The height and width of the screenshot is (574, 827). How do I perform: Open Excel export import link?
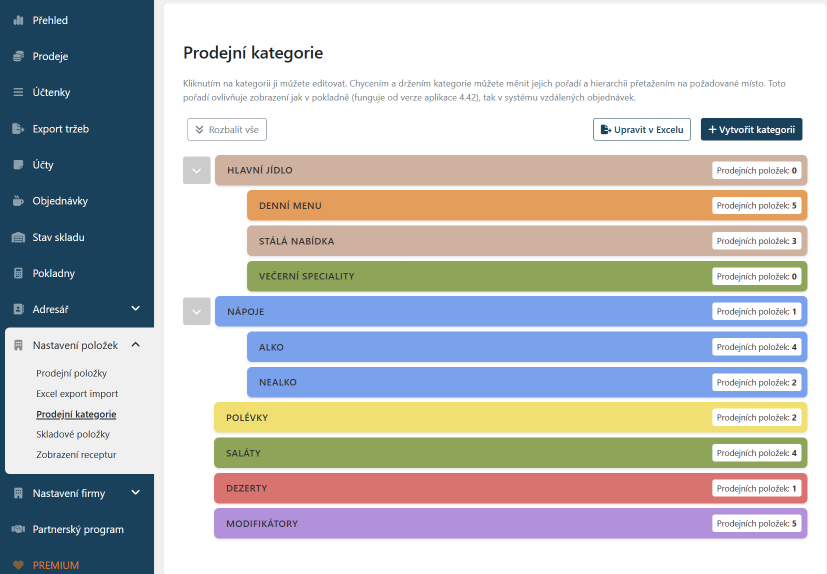coord(77,394)
